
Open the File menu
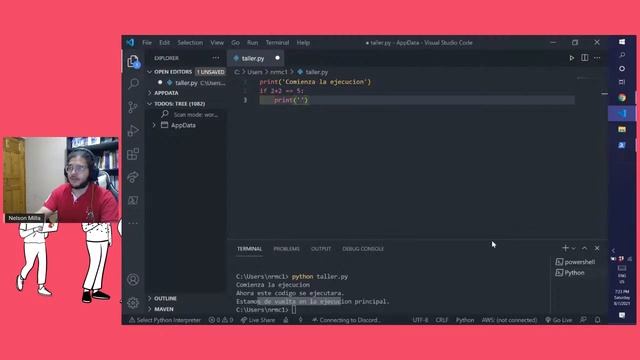click(x=147, y=42)
